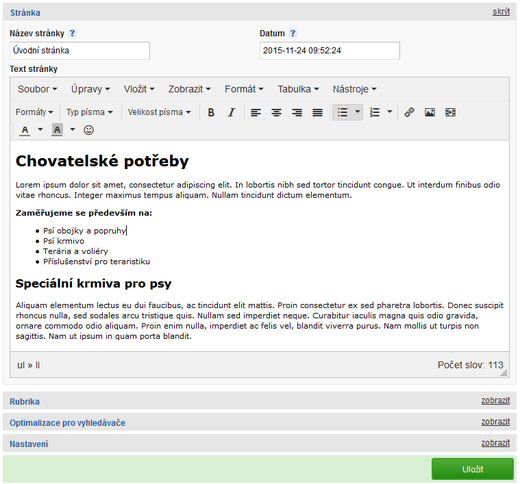Open the Tabulka menu

pyautogui.click(x=298, y=89)
